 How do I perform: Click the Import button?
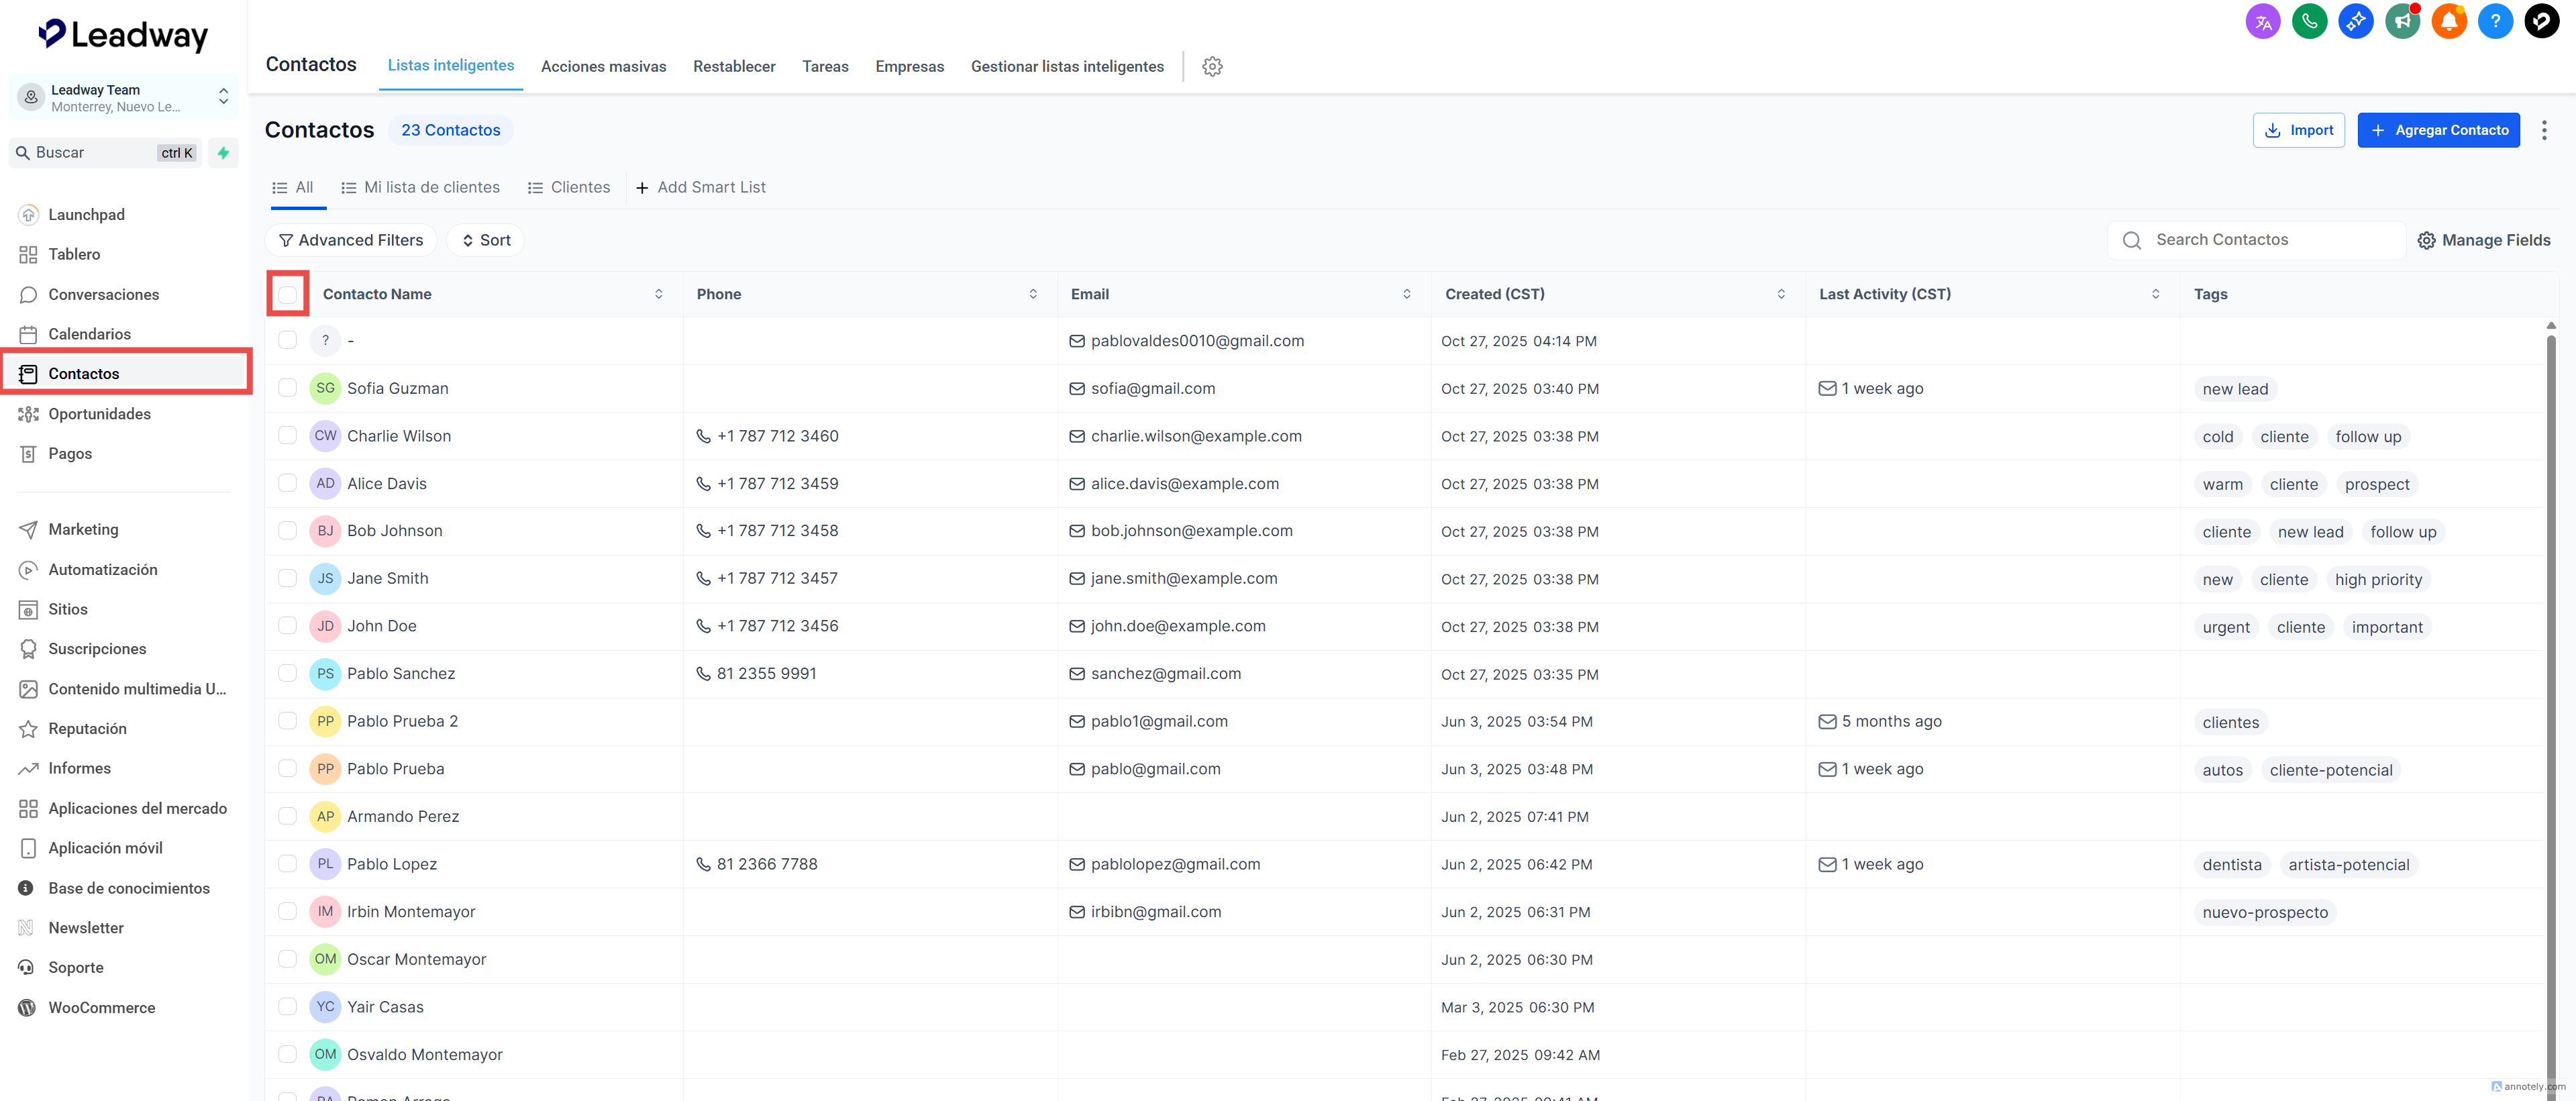2298,130
